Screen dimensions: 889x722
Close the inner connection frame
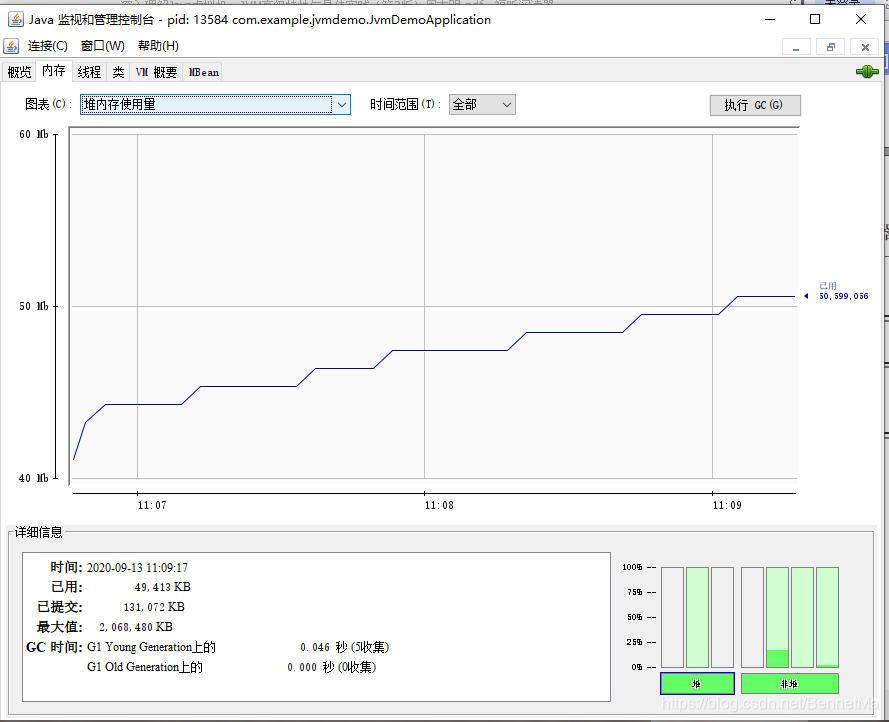tap(865, 47)
